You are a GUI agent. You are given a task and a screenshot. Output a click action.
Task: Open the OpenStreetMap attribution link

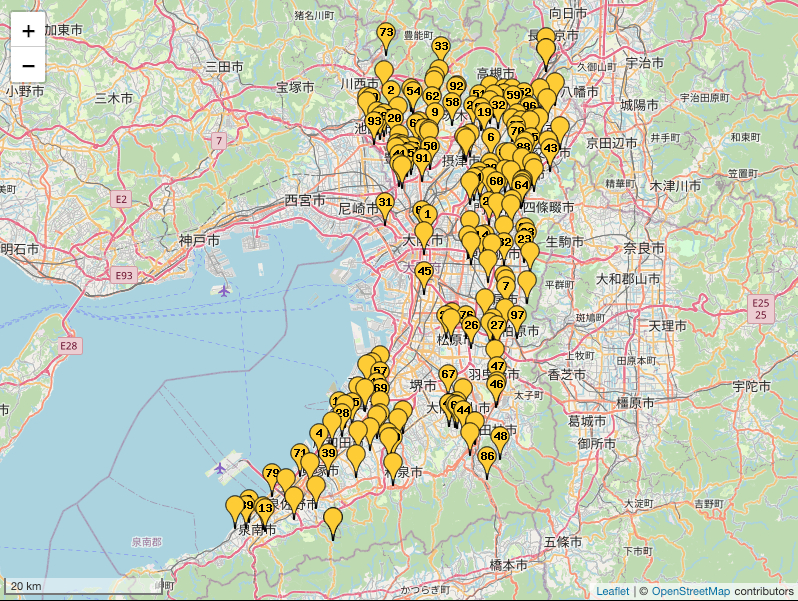click(x=693, y=591)
